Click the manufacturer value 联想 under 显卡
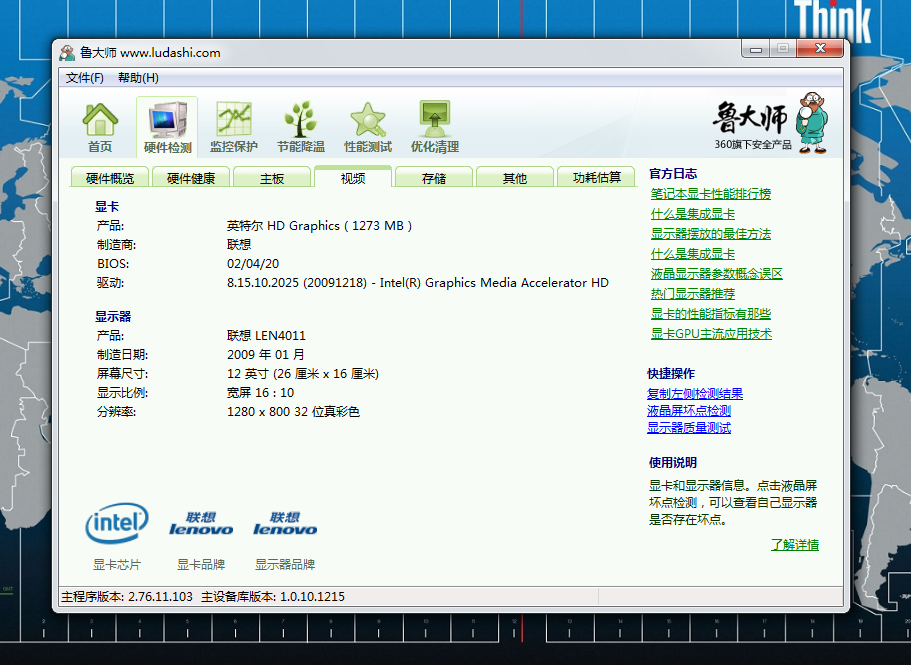Viewport: 911px width, 665px height. tap(239, 245)
